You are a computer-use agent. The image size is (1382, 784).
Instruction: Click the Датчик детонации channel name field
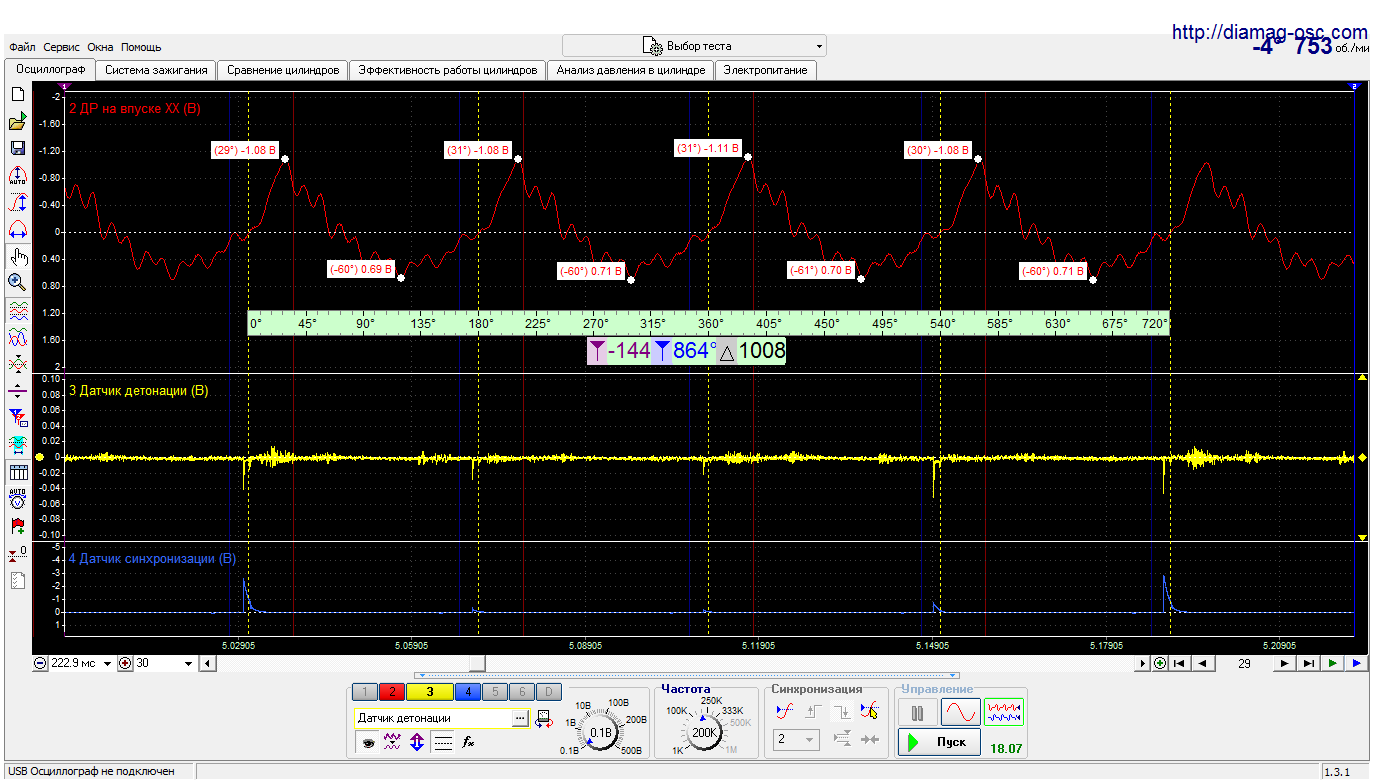433,718
